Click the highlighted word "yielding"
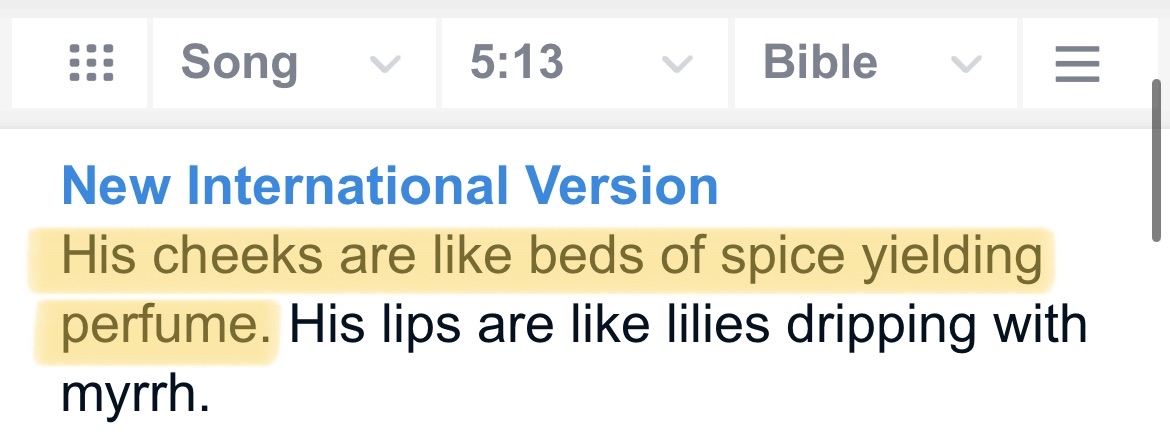This screenshot has width=1170, height=446. pos(951,258)
